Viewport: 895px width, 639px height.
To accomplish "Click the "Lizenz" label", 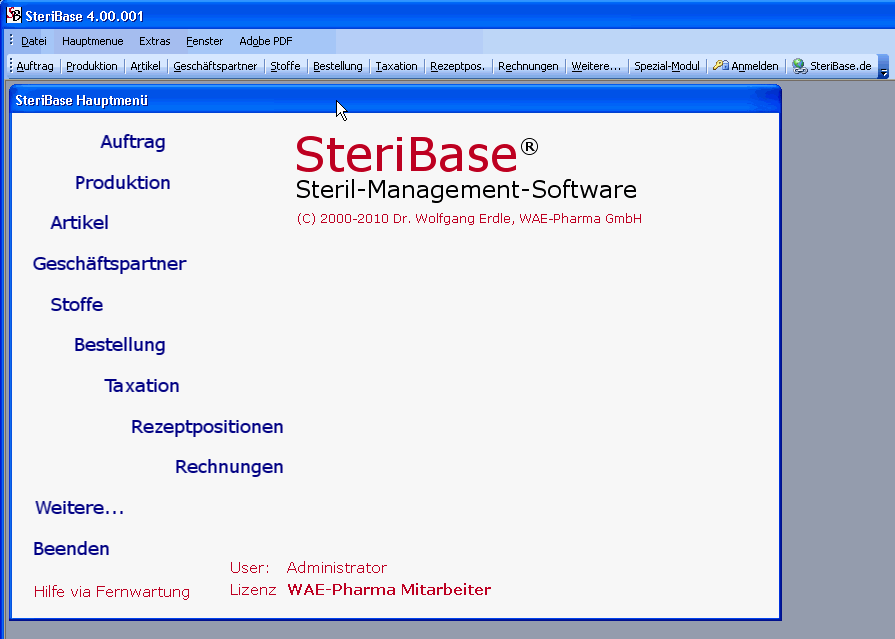I will coord(253,589).
